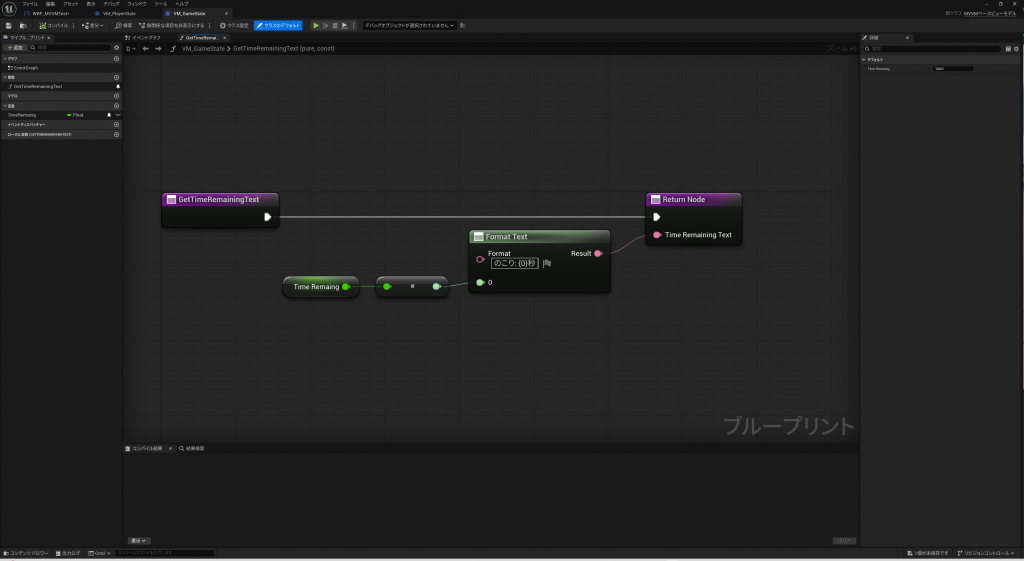Open the ウィンドウ menu

136,4
